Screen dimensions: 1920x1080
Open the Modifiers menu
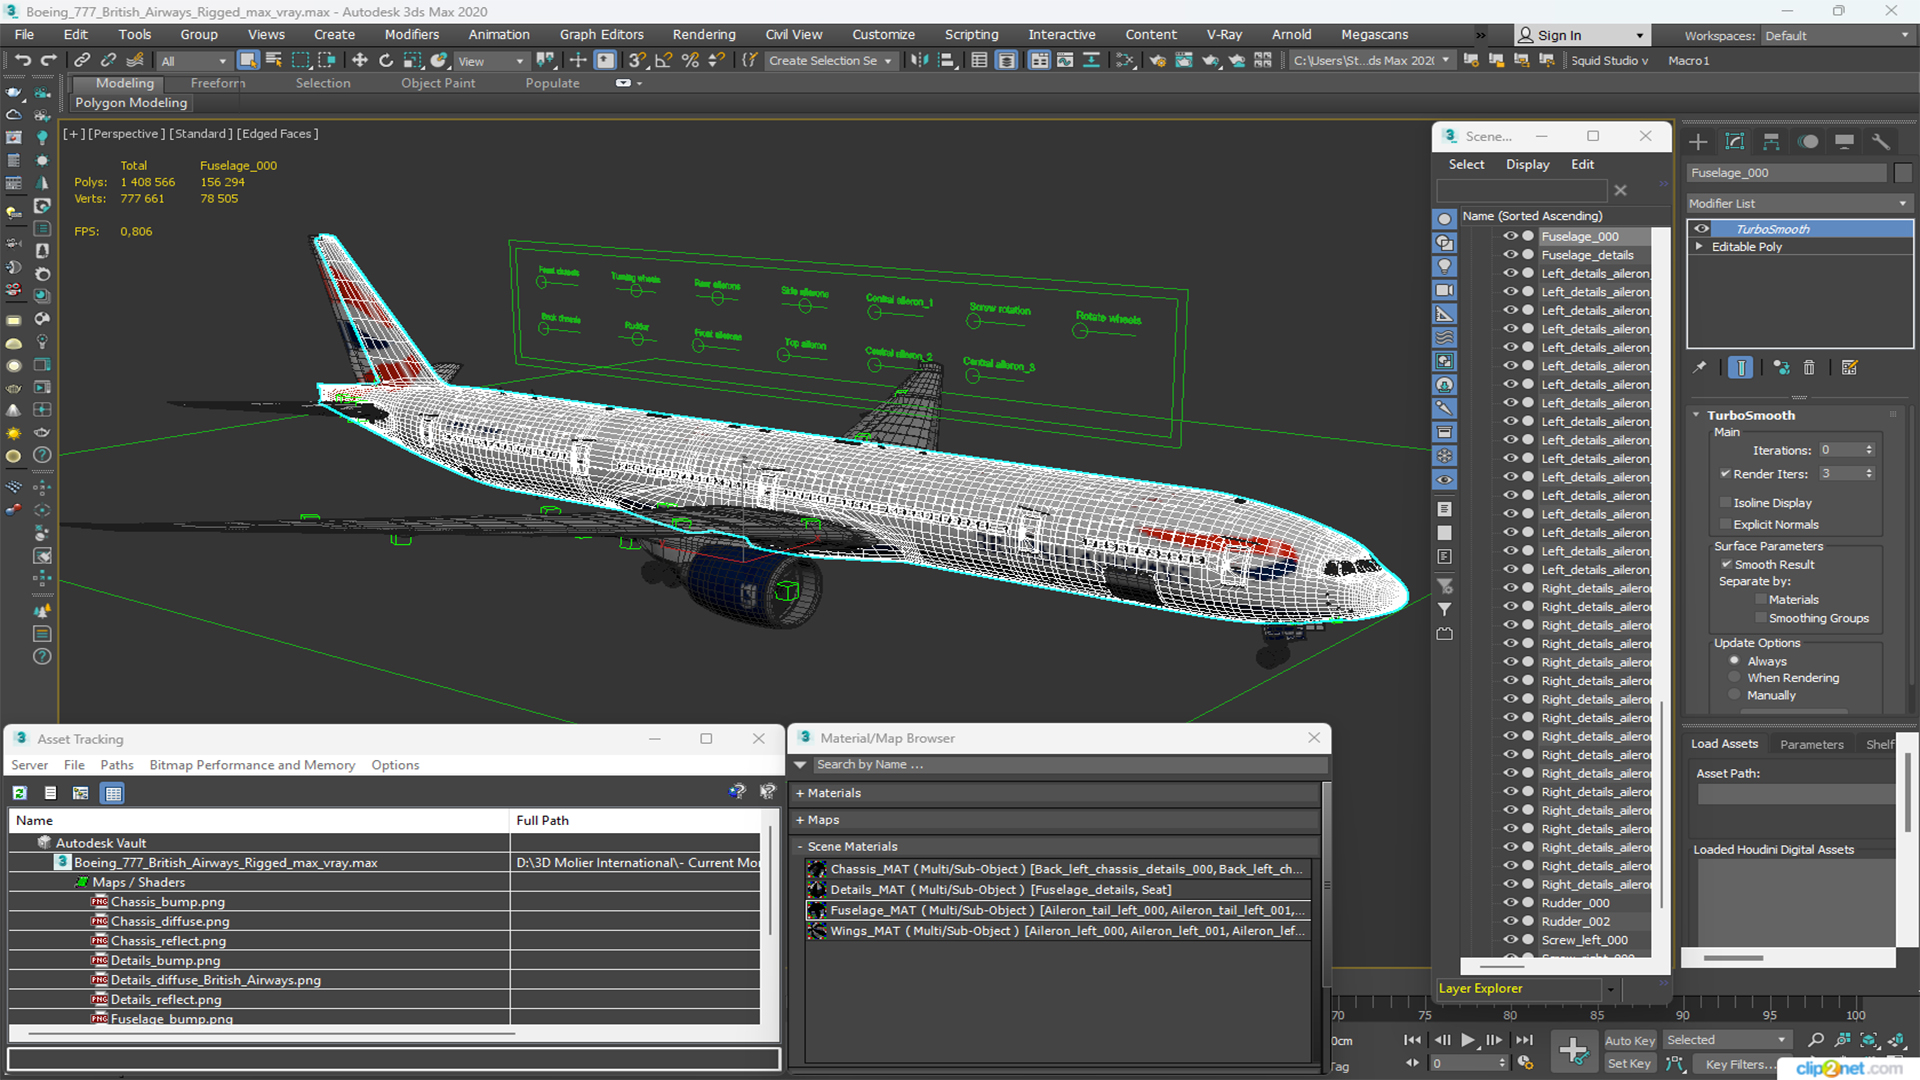[x=412, y=35]
